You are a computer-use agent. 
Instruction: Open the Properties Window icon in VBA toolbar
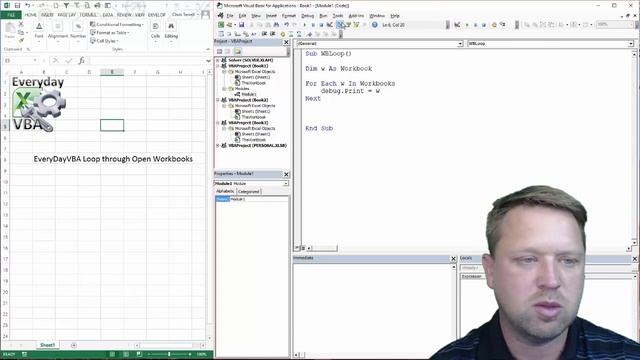pos(349,25)
